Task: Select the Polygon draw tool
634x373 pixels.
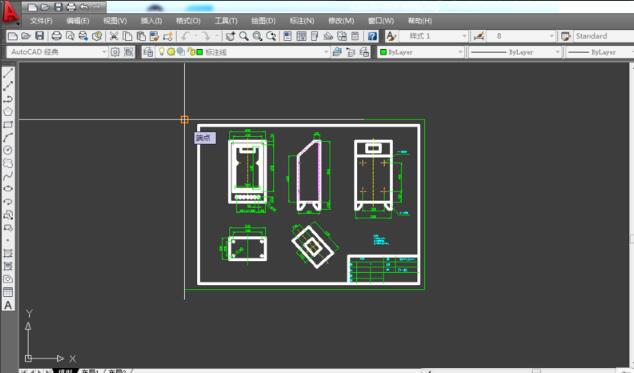Action: click(8, 112)
